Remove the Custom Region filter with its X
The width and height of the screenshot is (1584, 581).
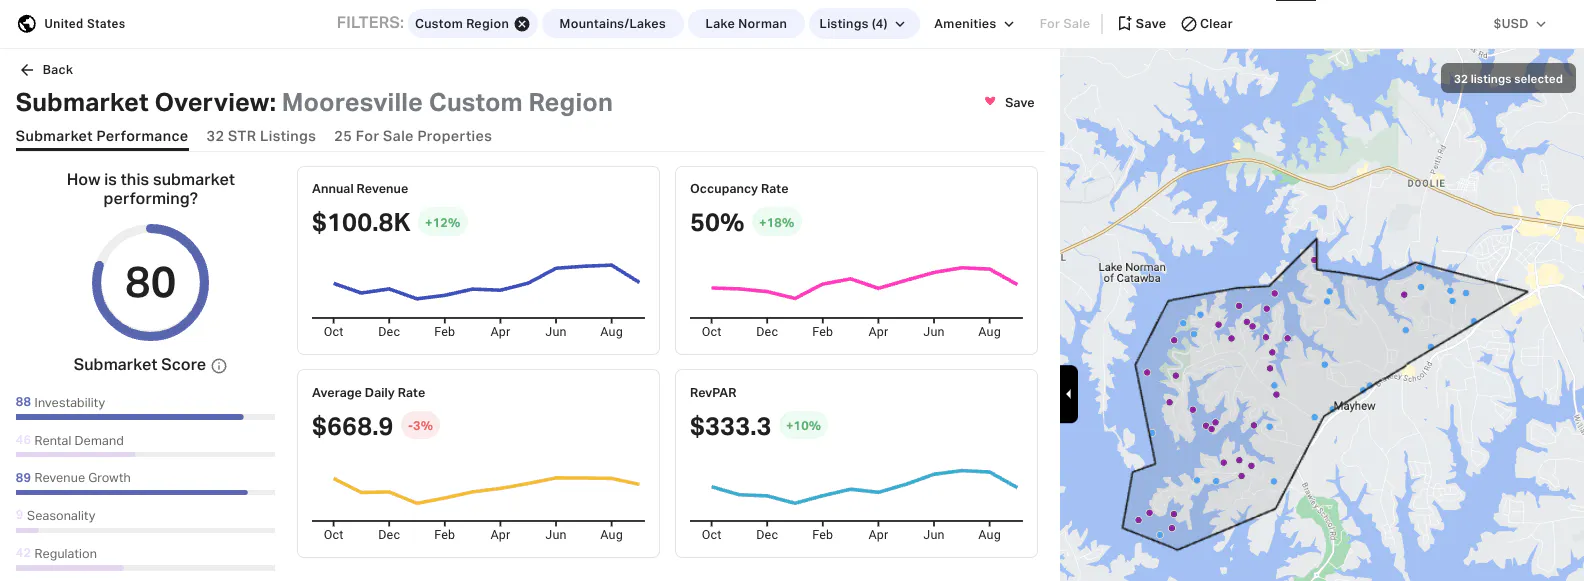tap(522, 24)
